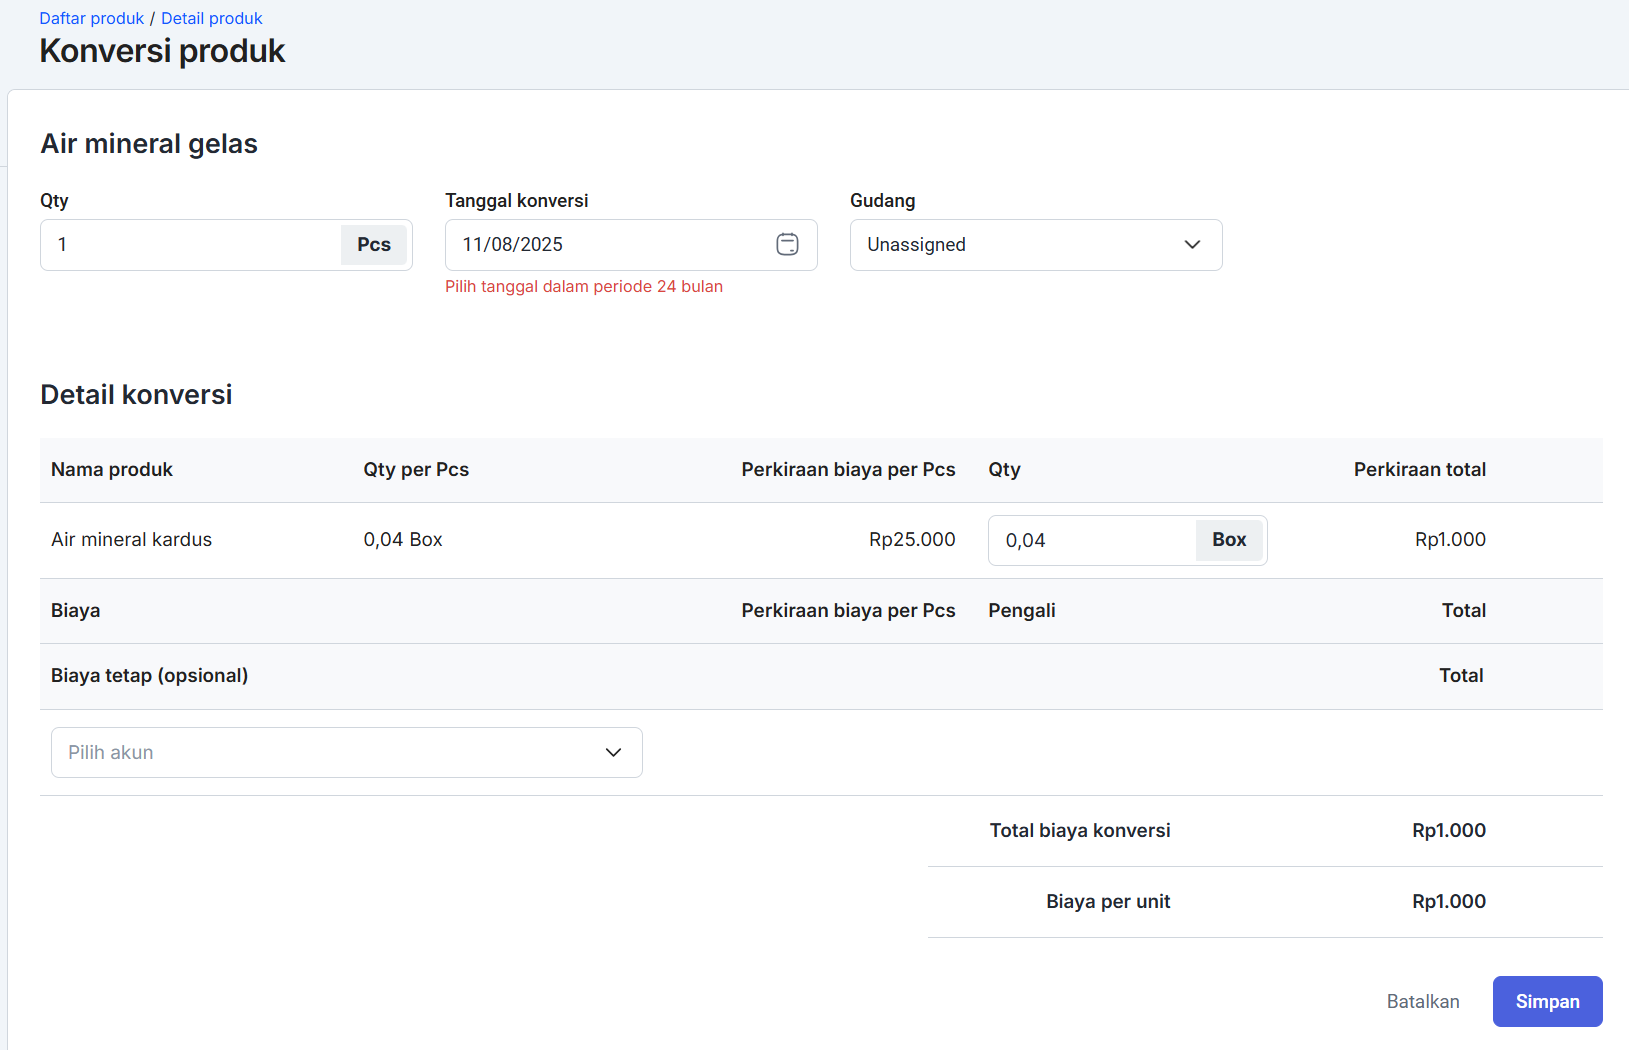Edit the 0,04 quantity input
Viewport: 1629px width, 1050px height.
[x=1092, y=541]
